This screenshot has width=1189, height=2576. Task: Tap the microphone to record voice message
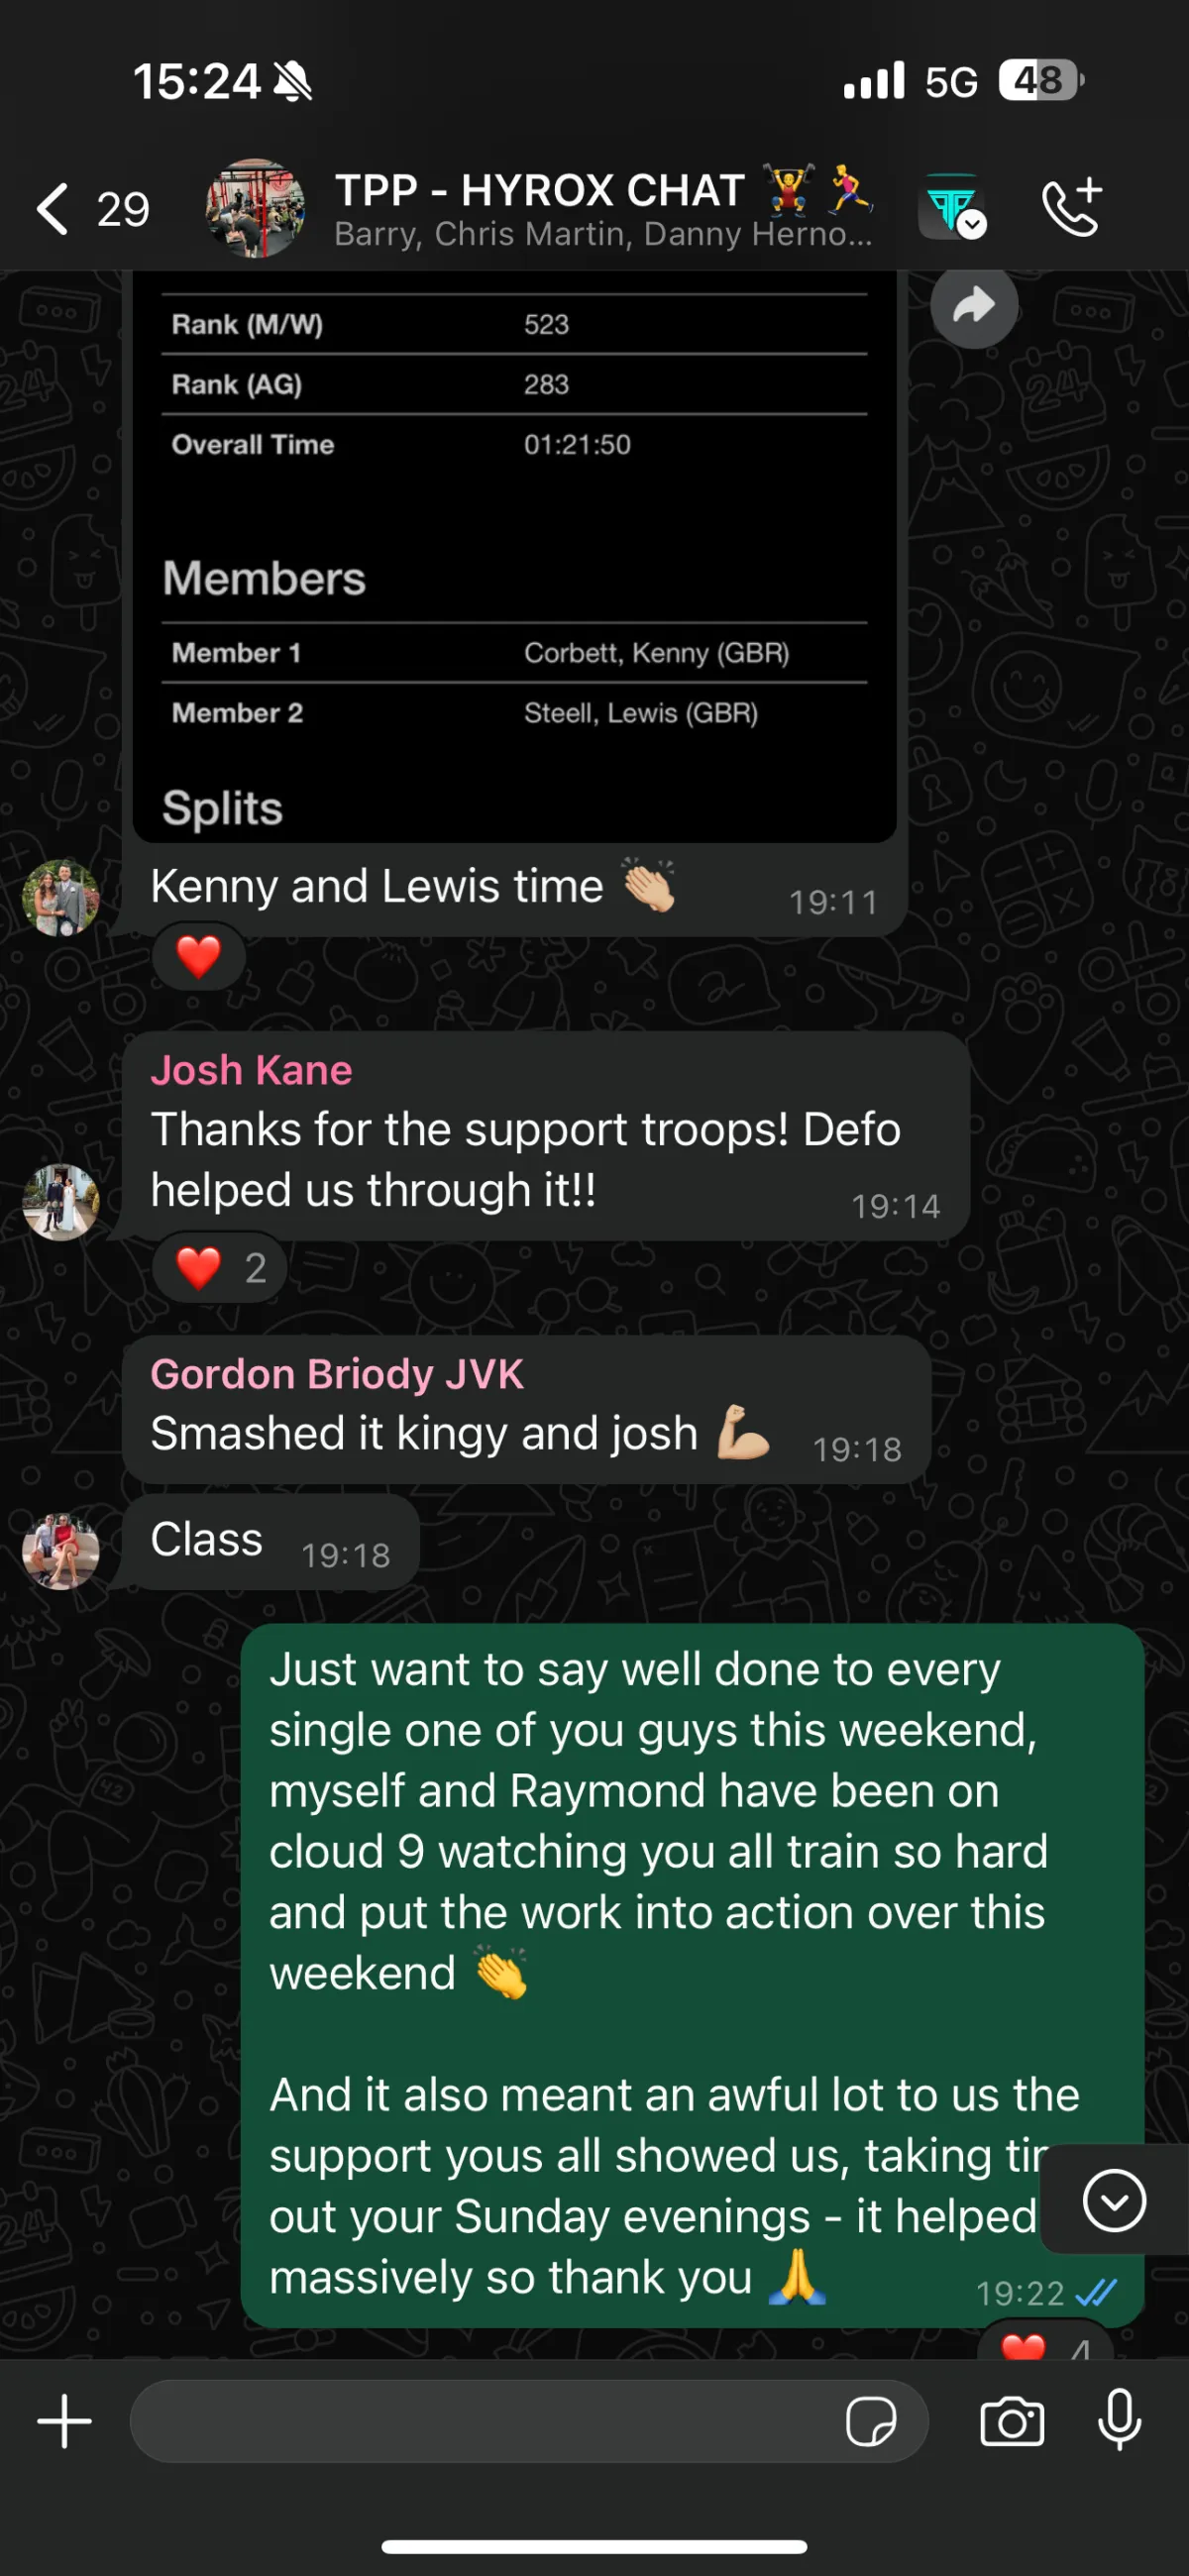coord(1119,2420)
